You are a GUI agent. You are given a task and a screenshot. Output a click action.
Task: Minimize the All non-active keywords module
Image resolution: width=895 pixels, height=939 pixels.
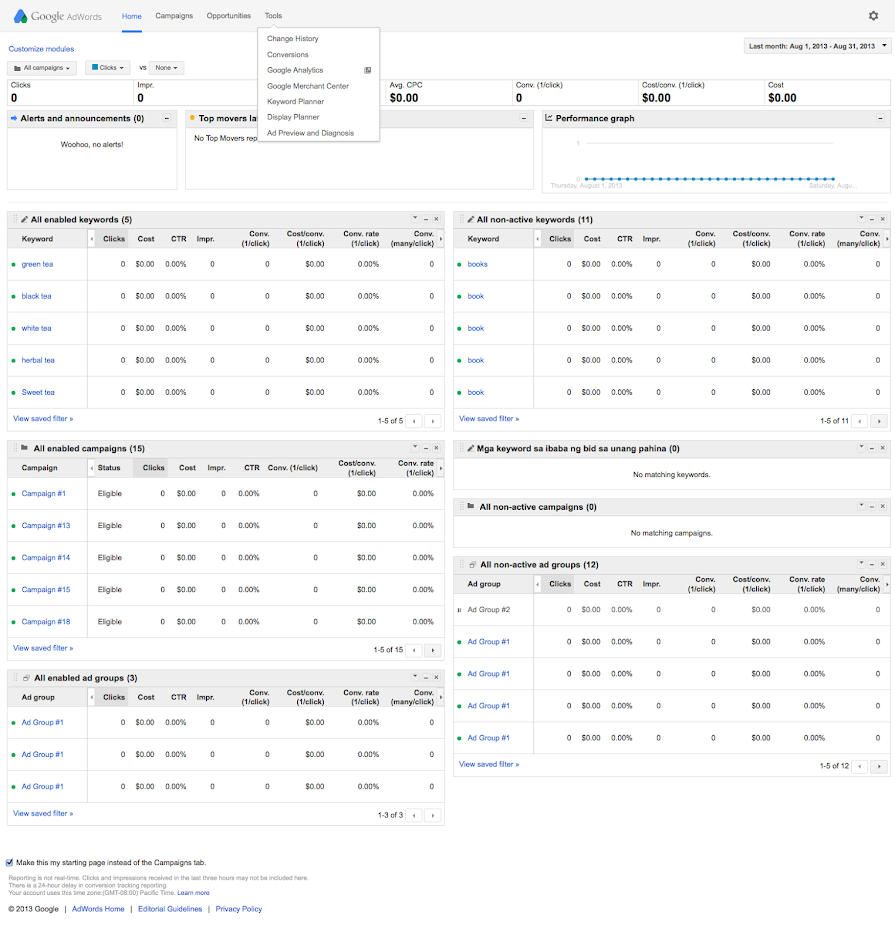(x=871, y=219)
